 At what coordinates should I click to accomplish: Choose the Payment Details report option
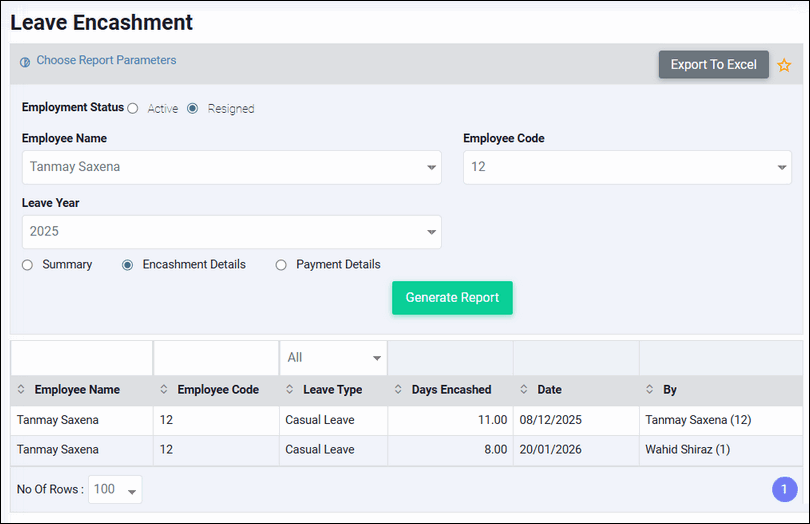[x=281, y=265]
